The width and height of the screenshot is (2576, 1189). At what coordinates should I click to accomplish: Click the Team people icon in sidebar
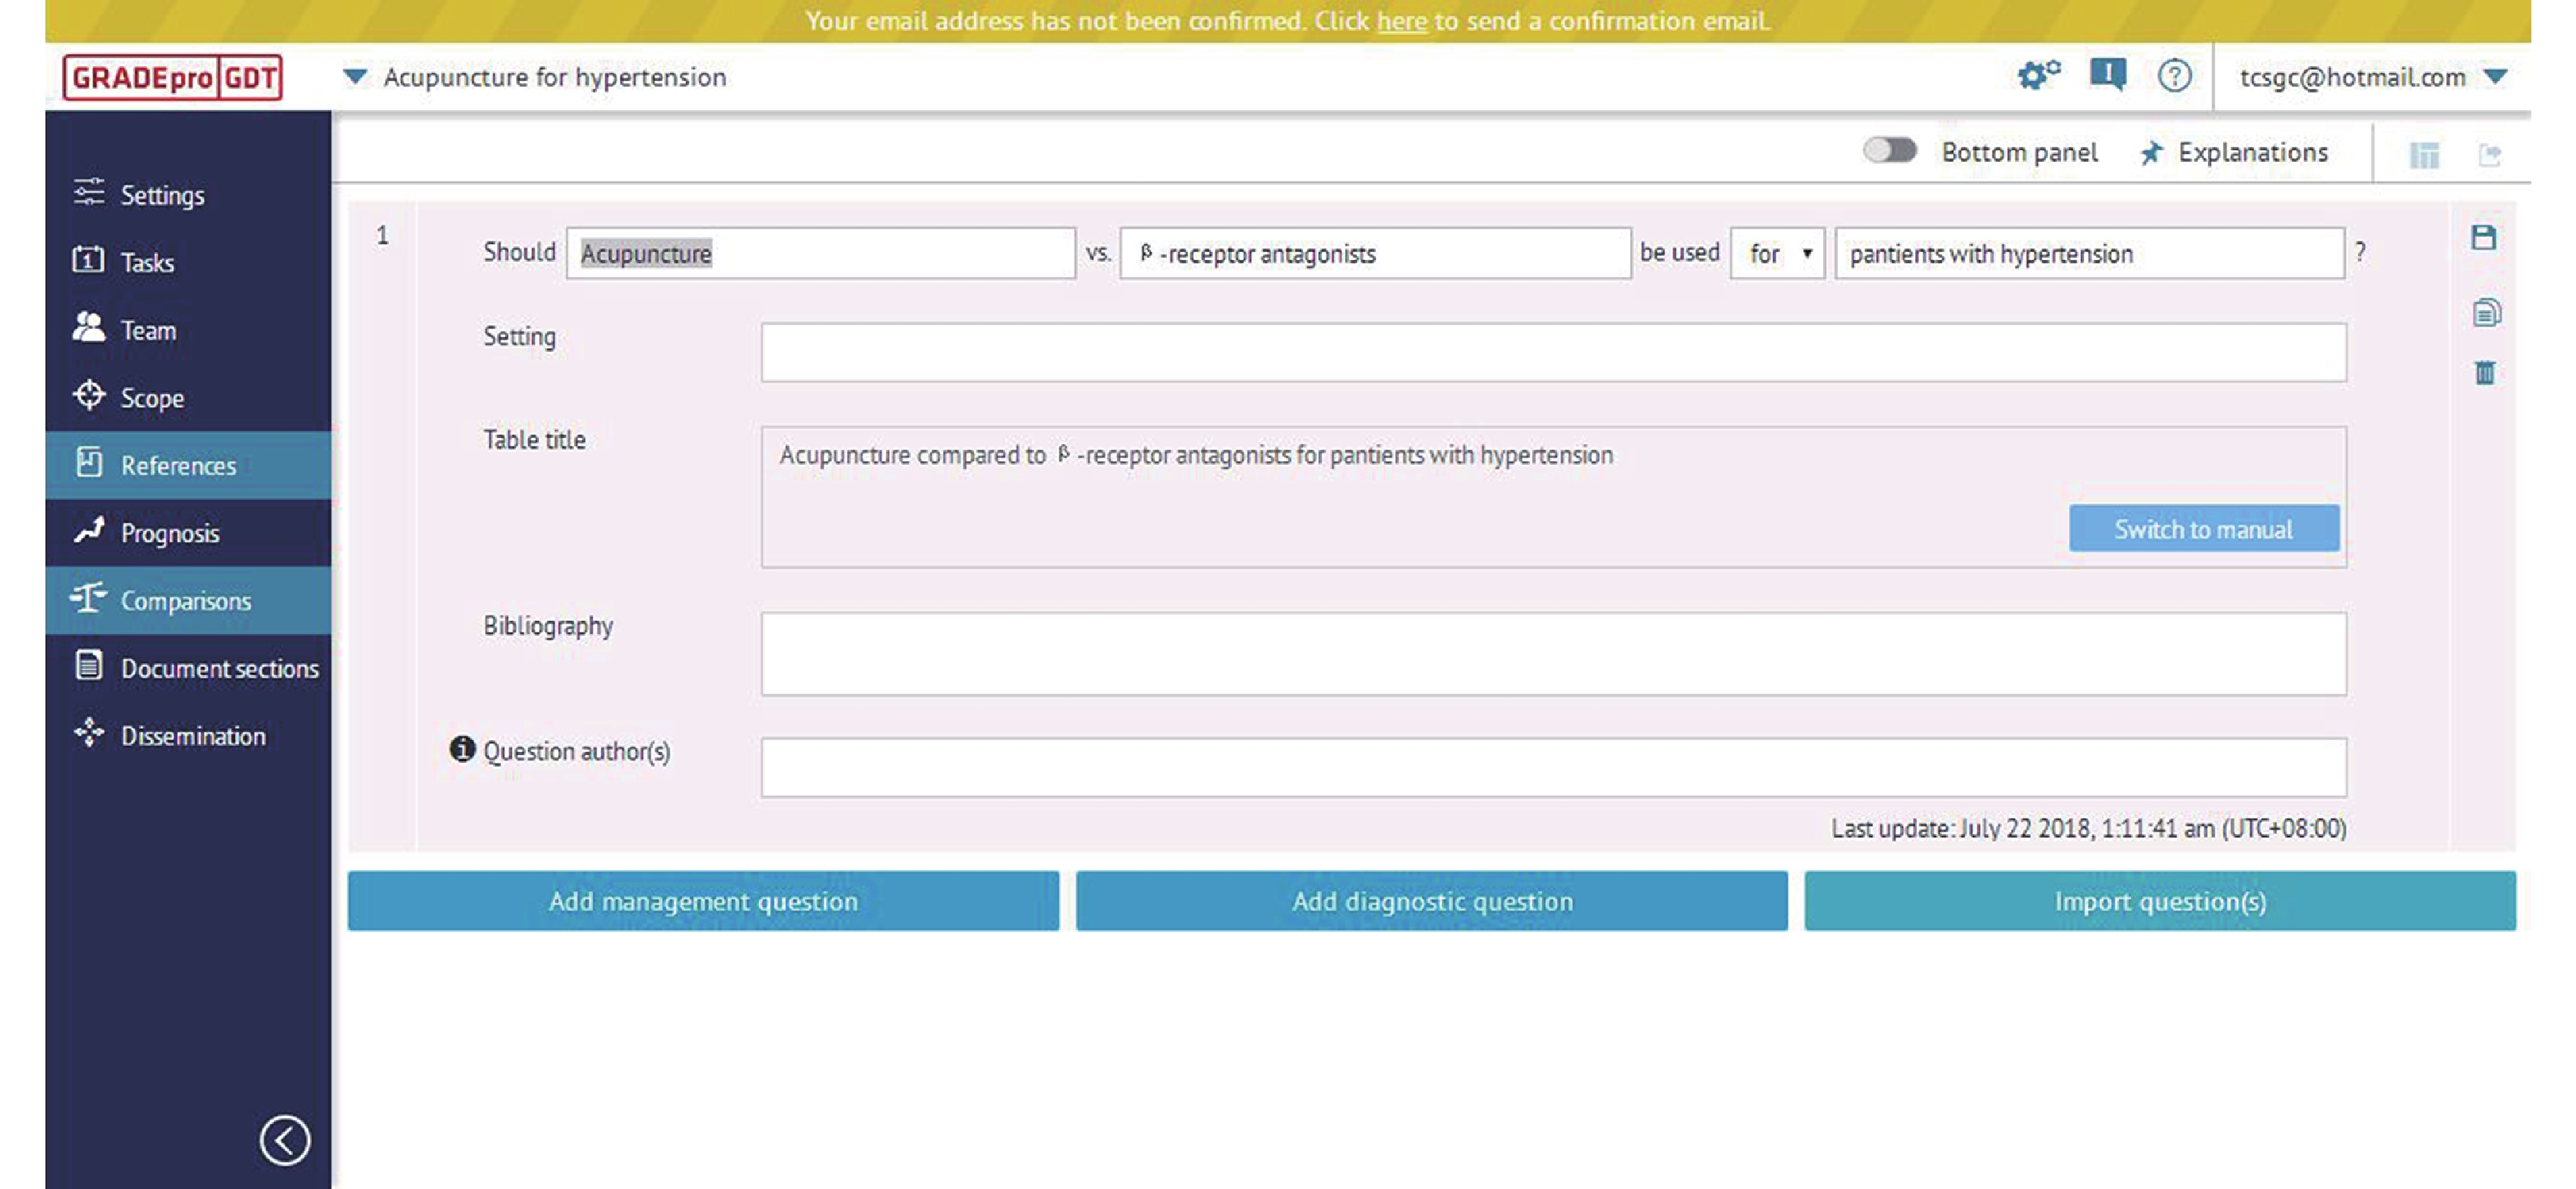89,327
